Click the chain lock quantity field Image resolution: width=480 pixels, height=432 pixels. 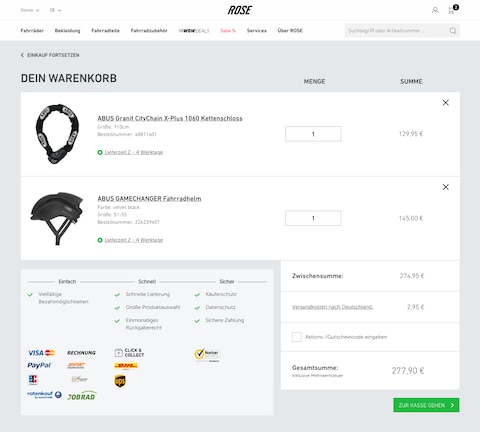coord(313,134)
